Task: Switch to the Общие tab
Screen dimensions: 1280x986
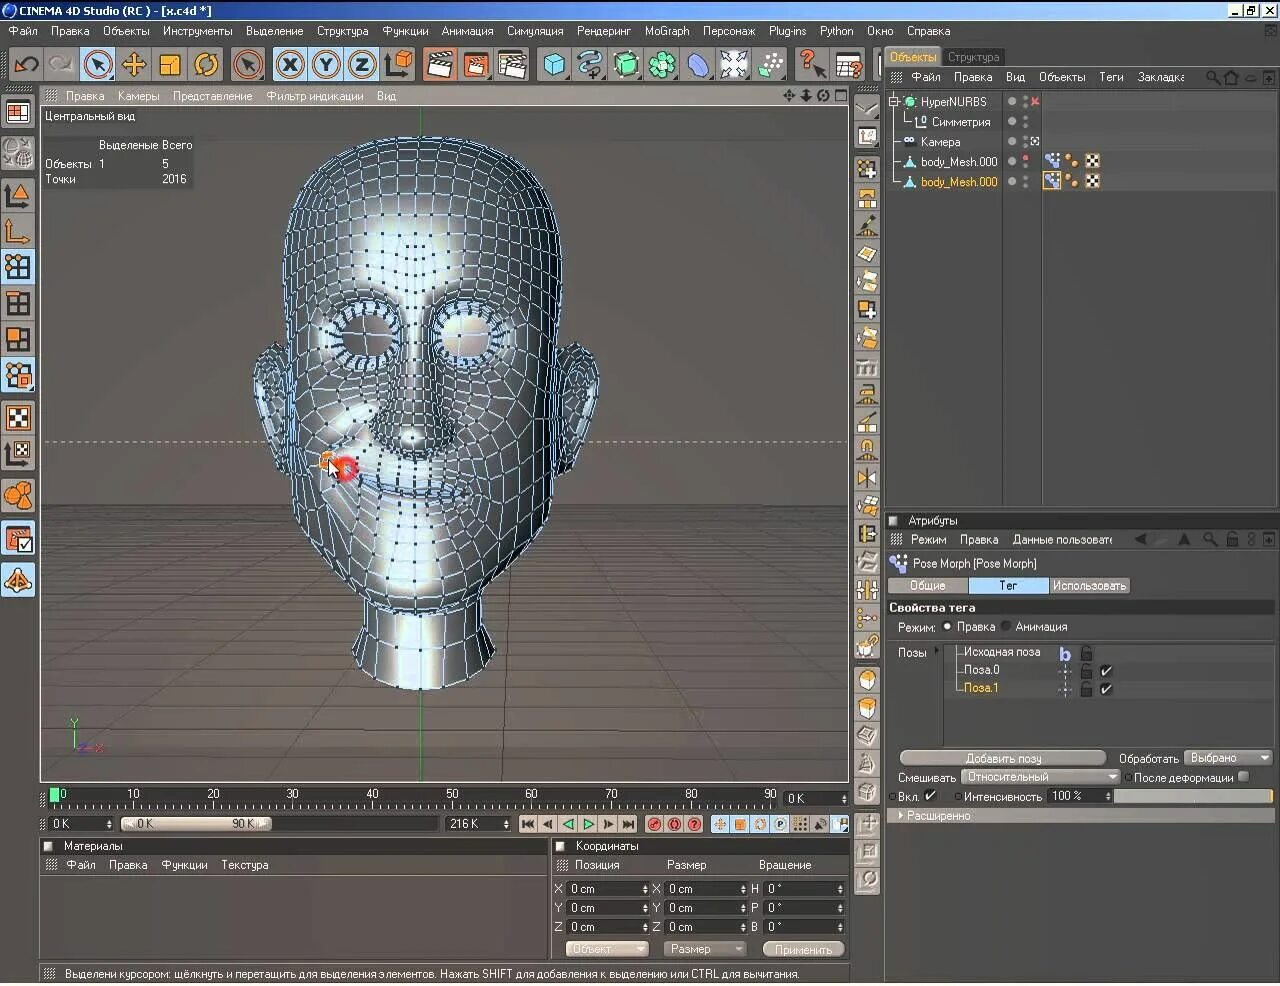Action: [927, 586]
